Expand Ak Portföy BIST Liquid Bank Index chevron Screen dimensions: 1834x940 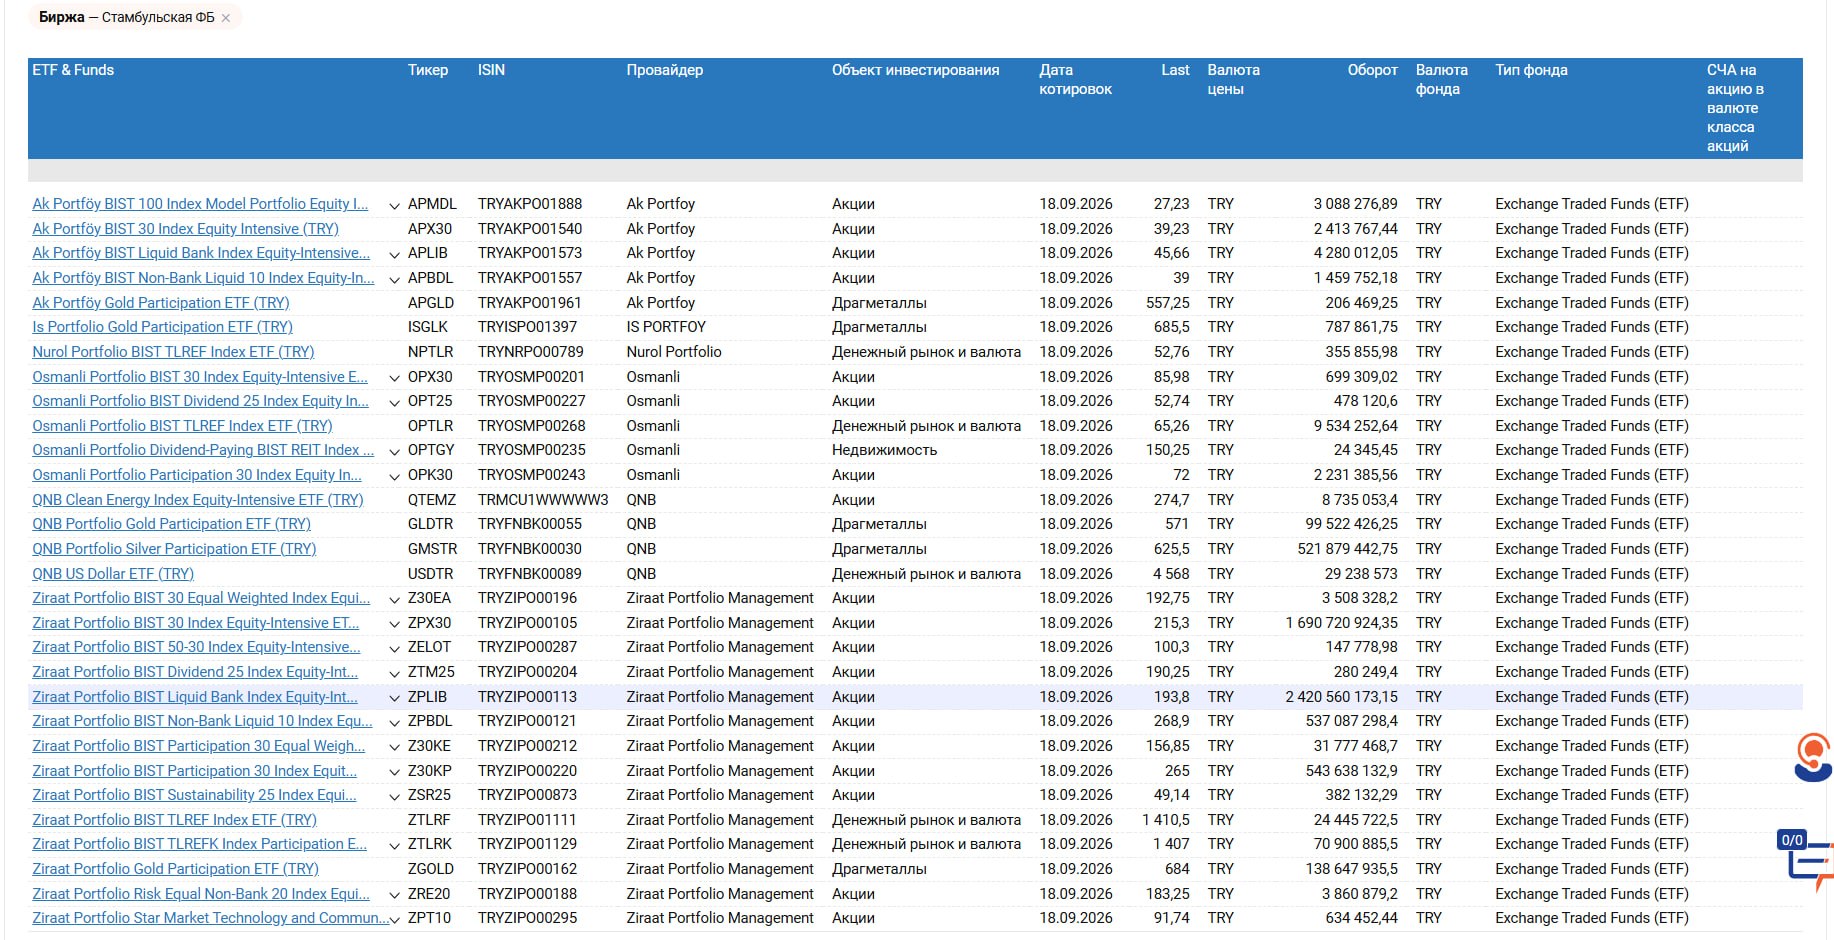(394, 254)
